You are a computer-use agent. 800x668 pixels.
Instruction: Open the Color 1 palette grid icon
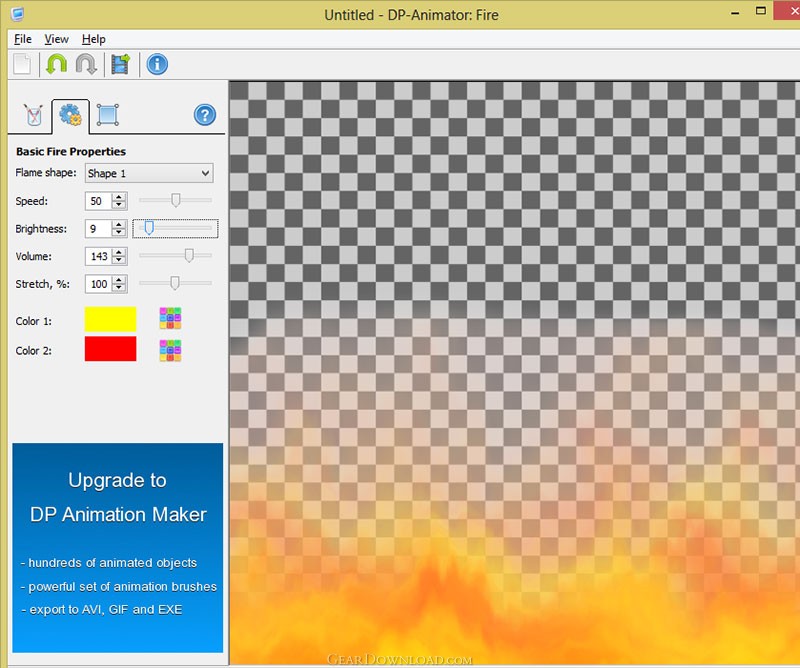(170, 318)
